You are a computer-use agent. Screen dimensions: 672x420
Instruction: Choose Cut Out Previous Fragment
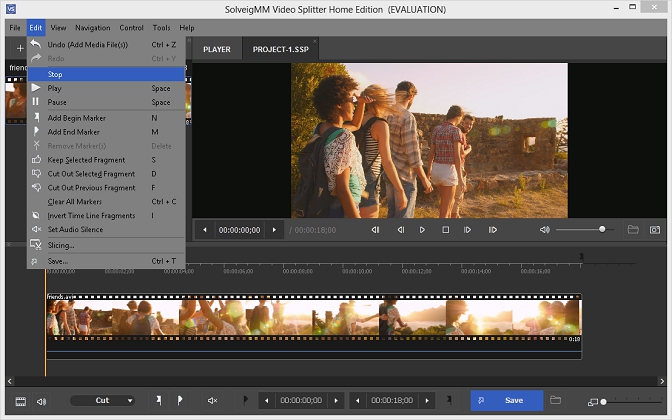pyautogui.click(x=106, y=188)
